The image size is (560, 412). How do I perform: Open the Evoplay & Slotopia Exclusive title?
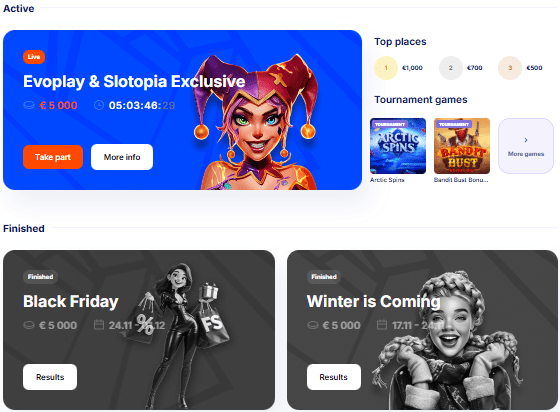pyautogui.click(x=134, y=81)
